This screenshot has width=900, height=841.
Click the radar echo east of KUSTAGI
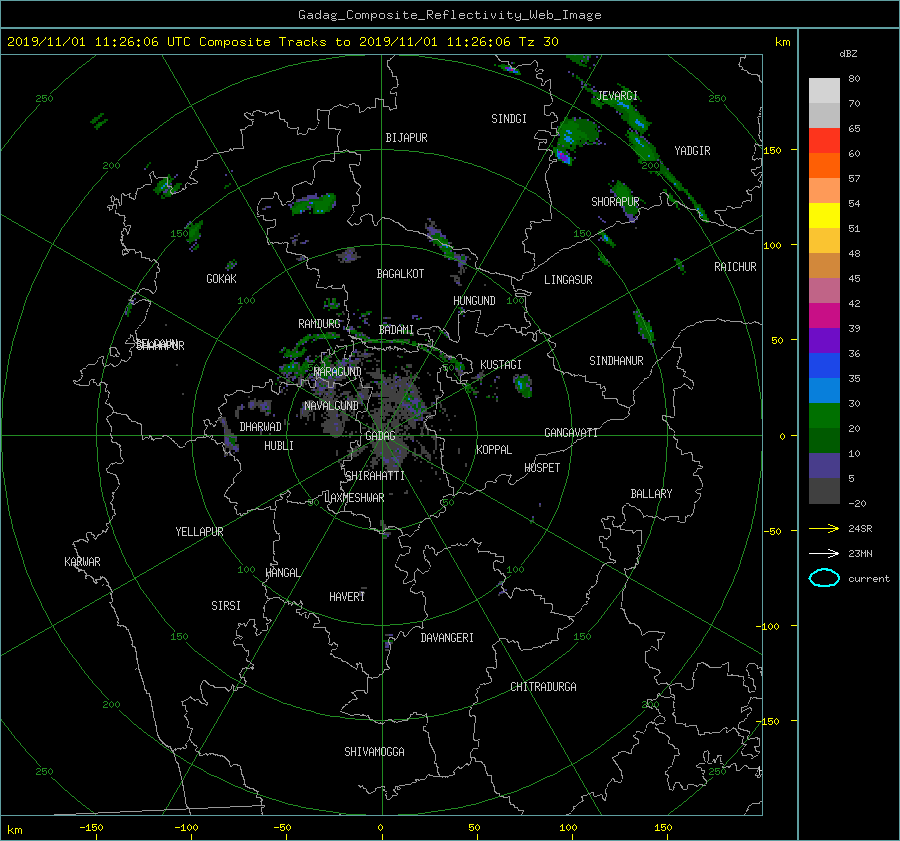click(523, 385)
